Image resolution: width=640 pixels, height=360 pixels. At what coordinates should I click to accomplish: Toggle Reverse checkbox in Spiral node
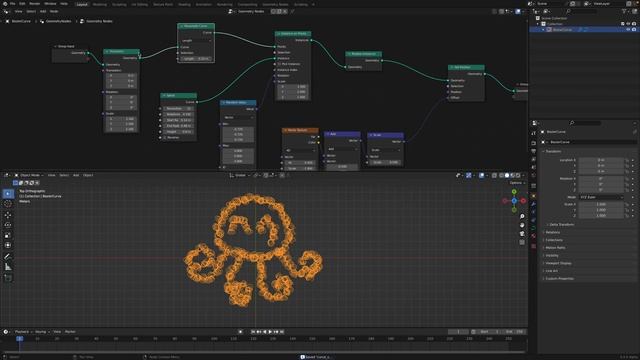pyautogui.click(x=165, y=138)
